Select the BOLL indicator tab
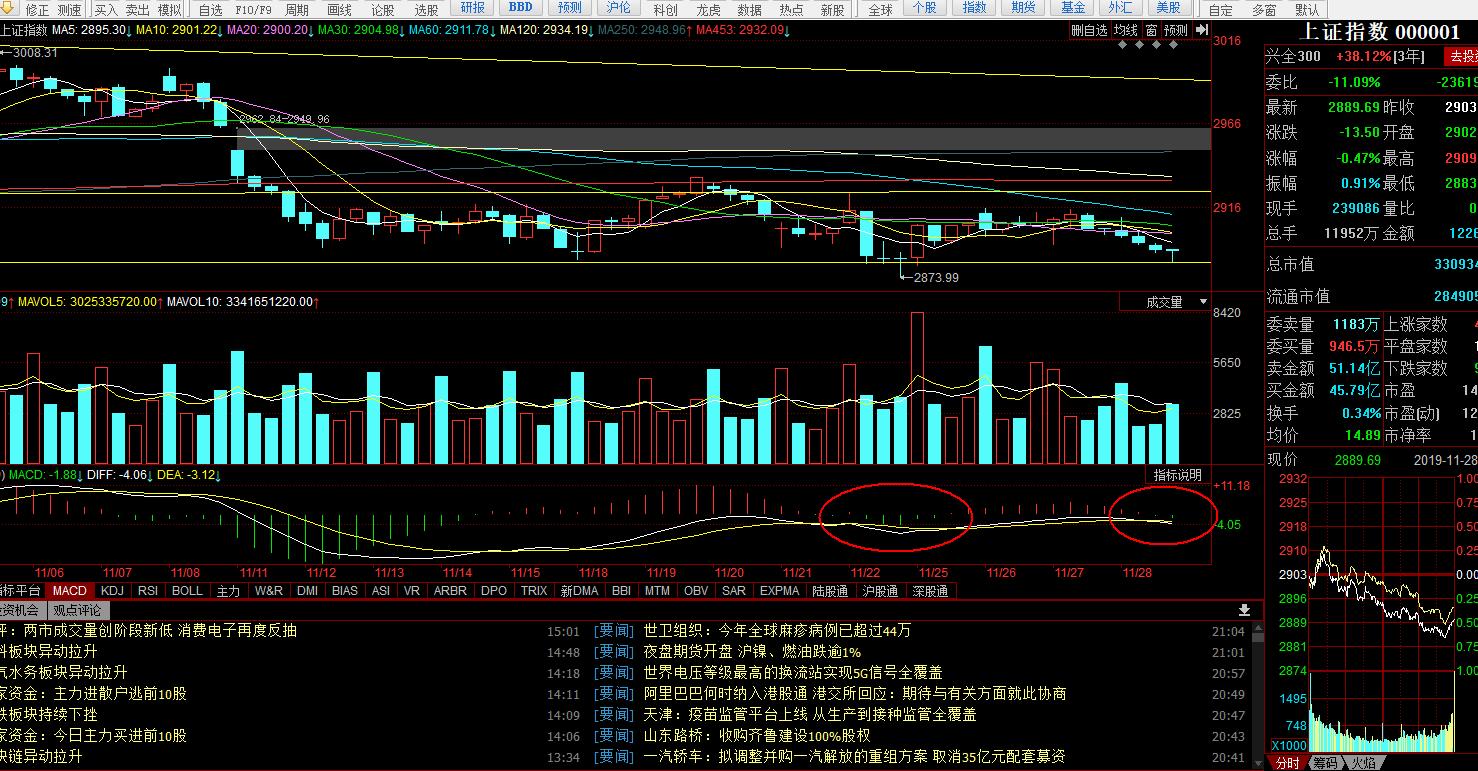1478x771 pixels. [187, 591]
